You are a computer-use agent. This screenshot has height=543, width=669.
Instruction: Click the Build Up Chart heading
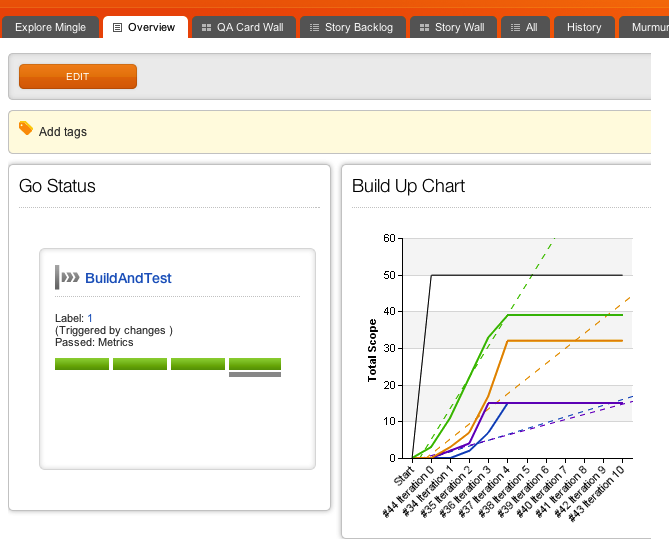click(x=408, y=186)
